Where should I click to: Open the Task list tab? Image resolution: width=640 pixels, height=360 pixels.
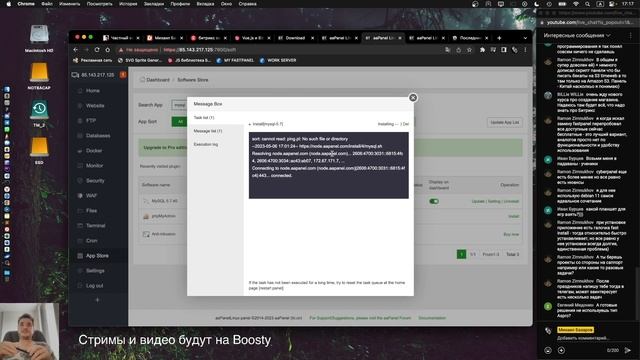[x=204, y=118]
